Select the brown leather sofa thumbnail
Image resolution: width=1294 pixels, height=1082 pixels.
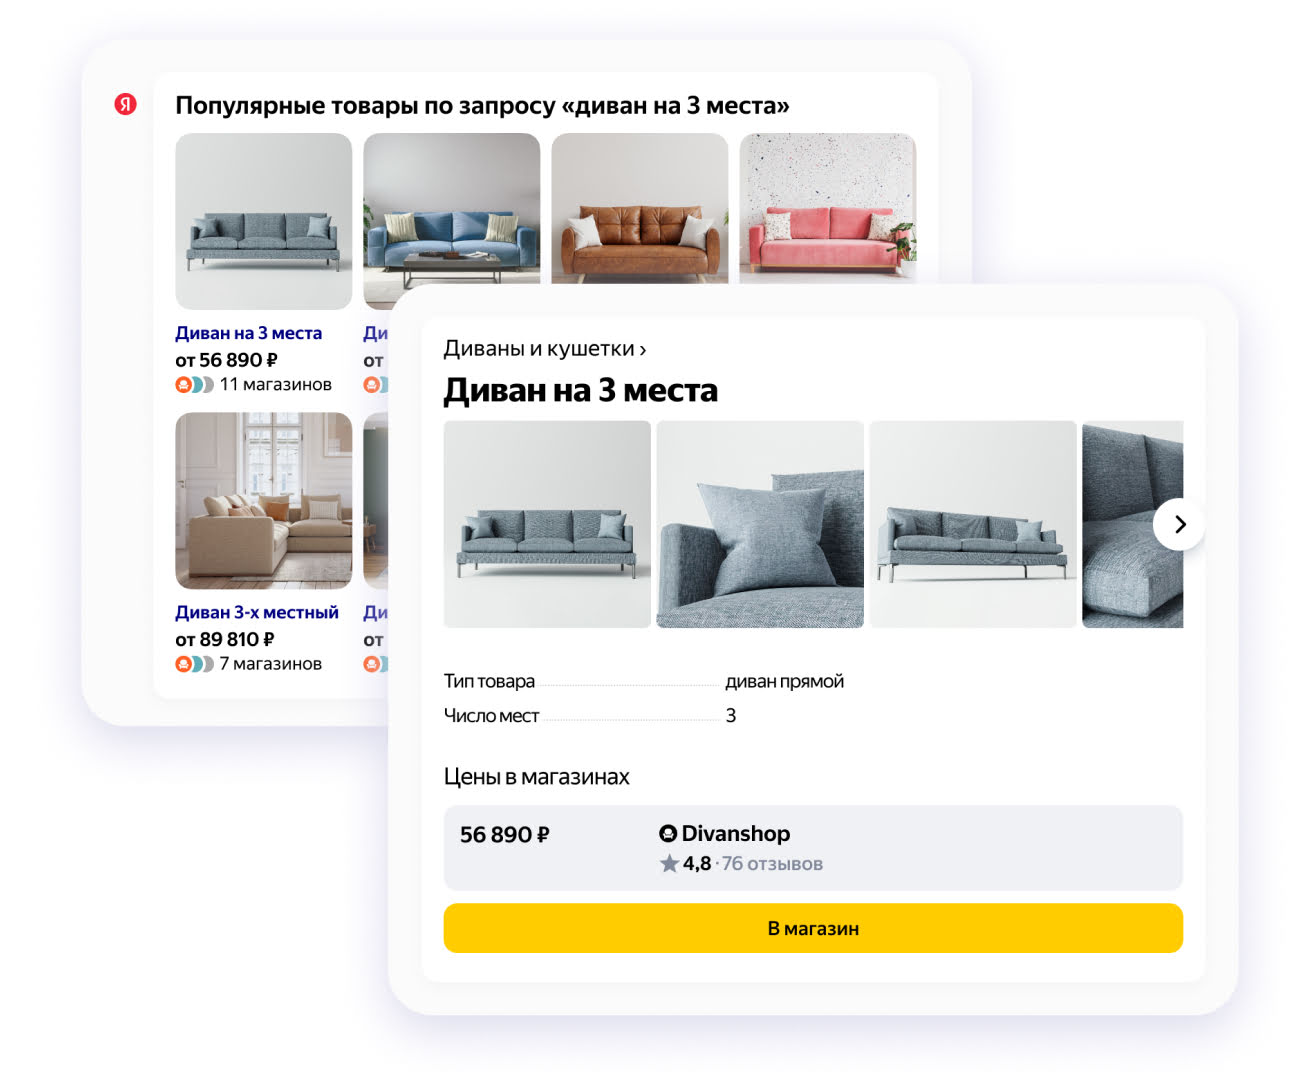click(x=640, y=208)
